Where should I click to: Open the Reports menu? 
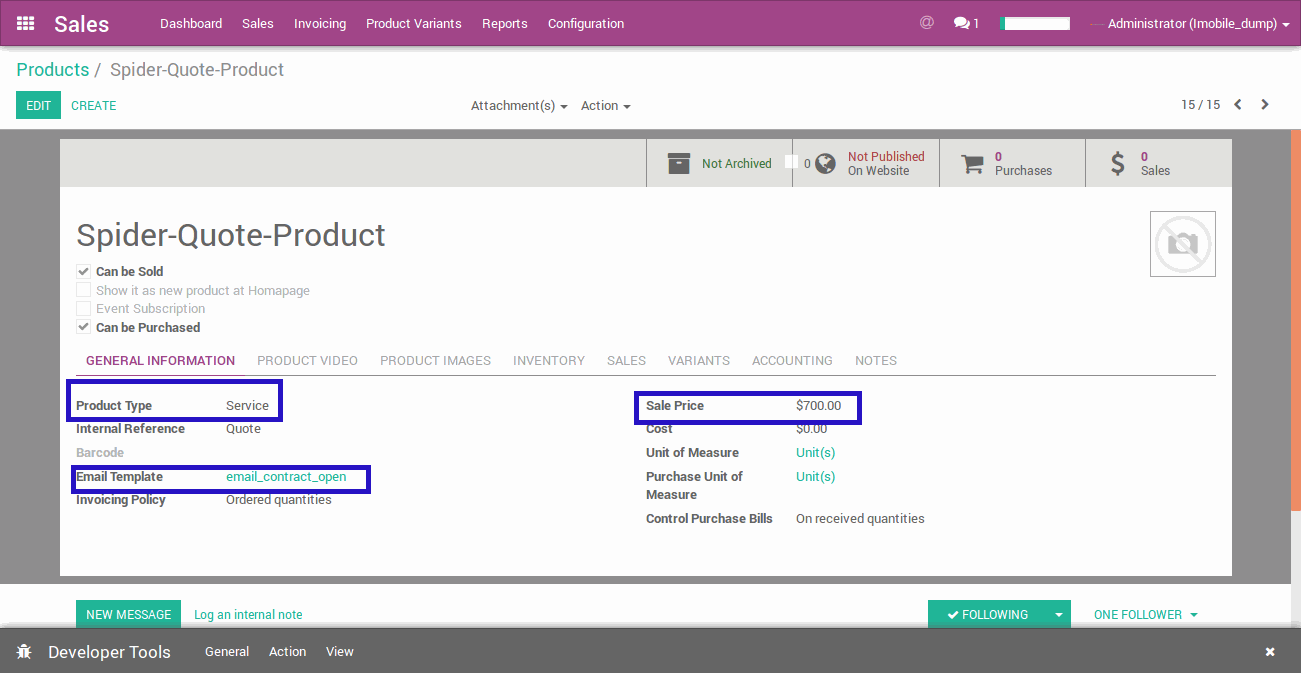click(x=504, y=23)
